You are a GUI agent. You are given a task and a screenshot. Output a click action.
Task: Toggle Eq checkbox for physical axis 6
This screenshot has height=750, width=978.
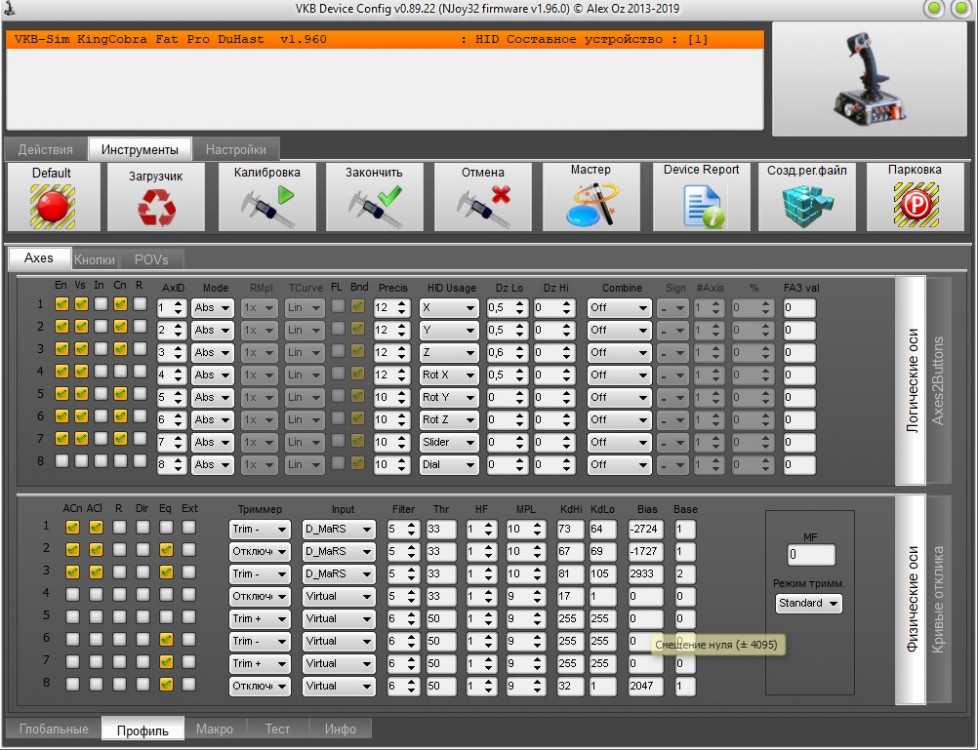point(166,639)
